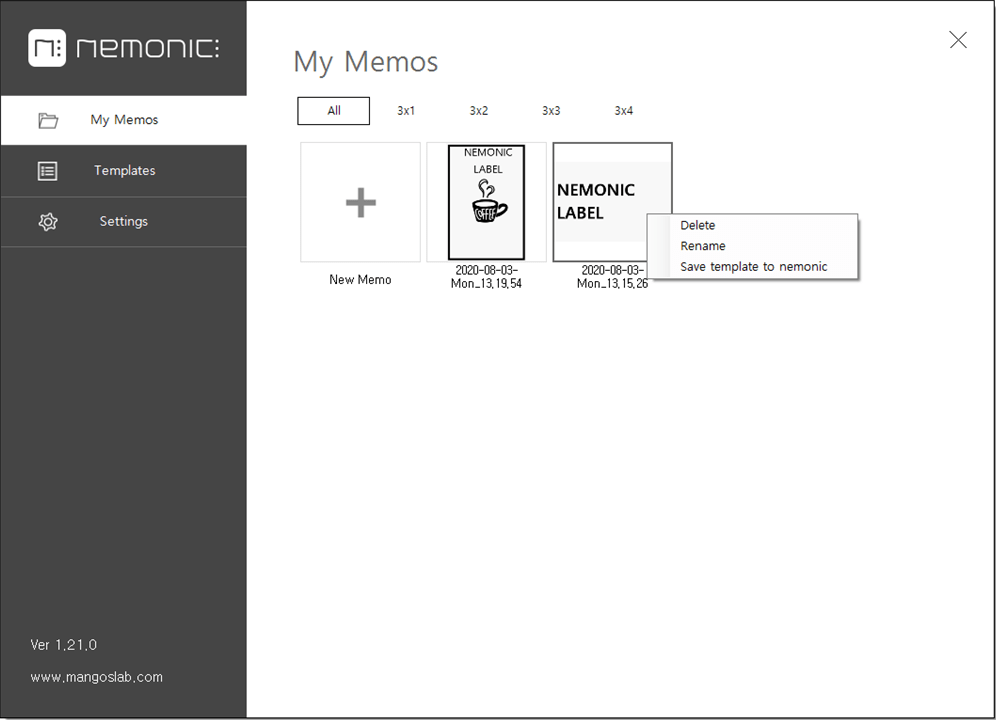Open Templates in the sidebar
This screenshot has height=720, width=996.
click(124, 171)
